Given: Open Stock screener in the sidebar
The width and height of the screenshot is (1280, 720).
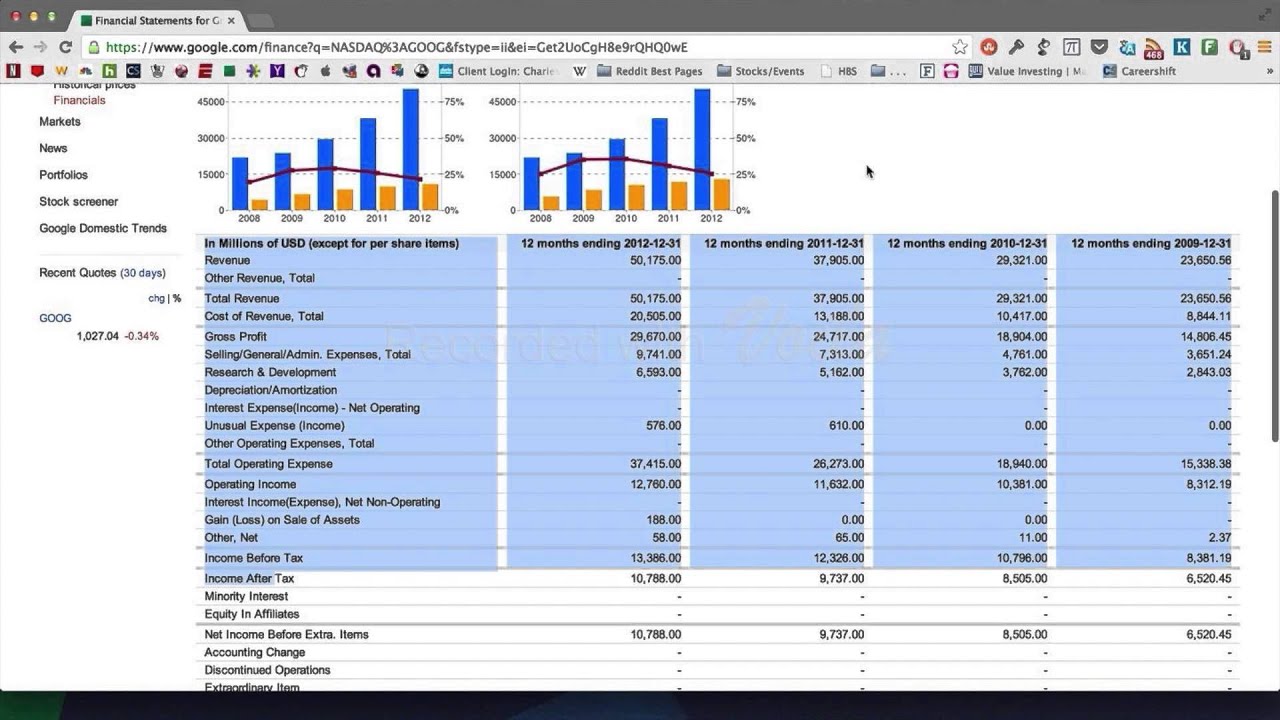Looking at the screenshot, I should [79, 201].
